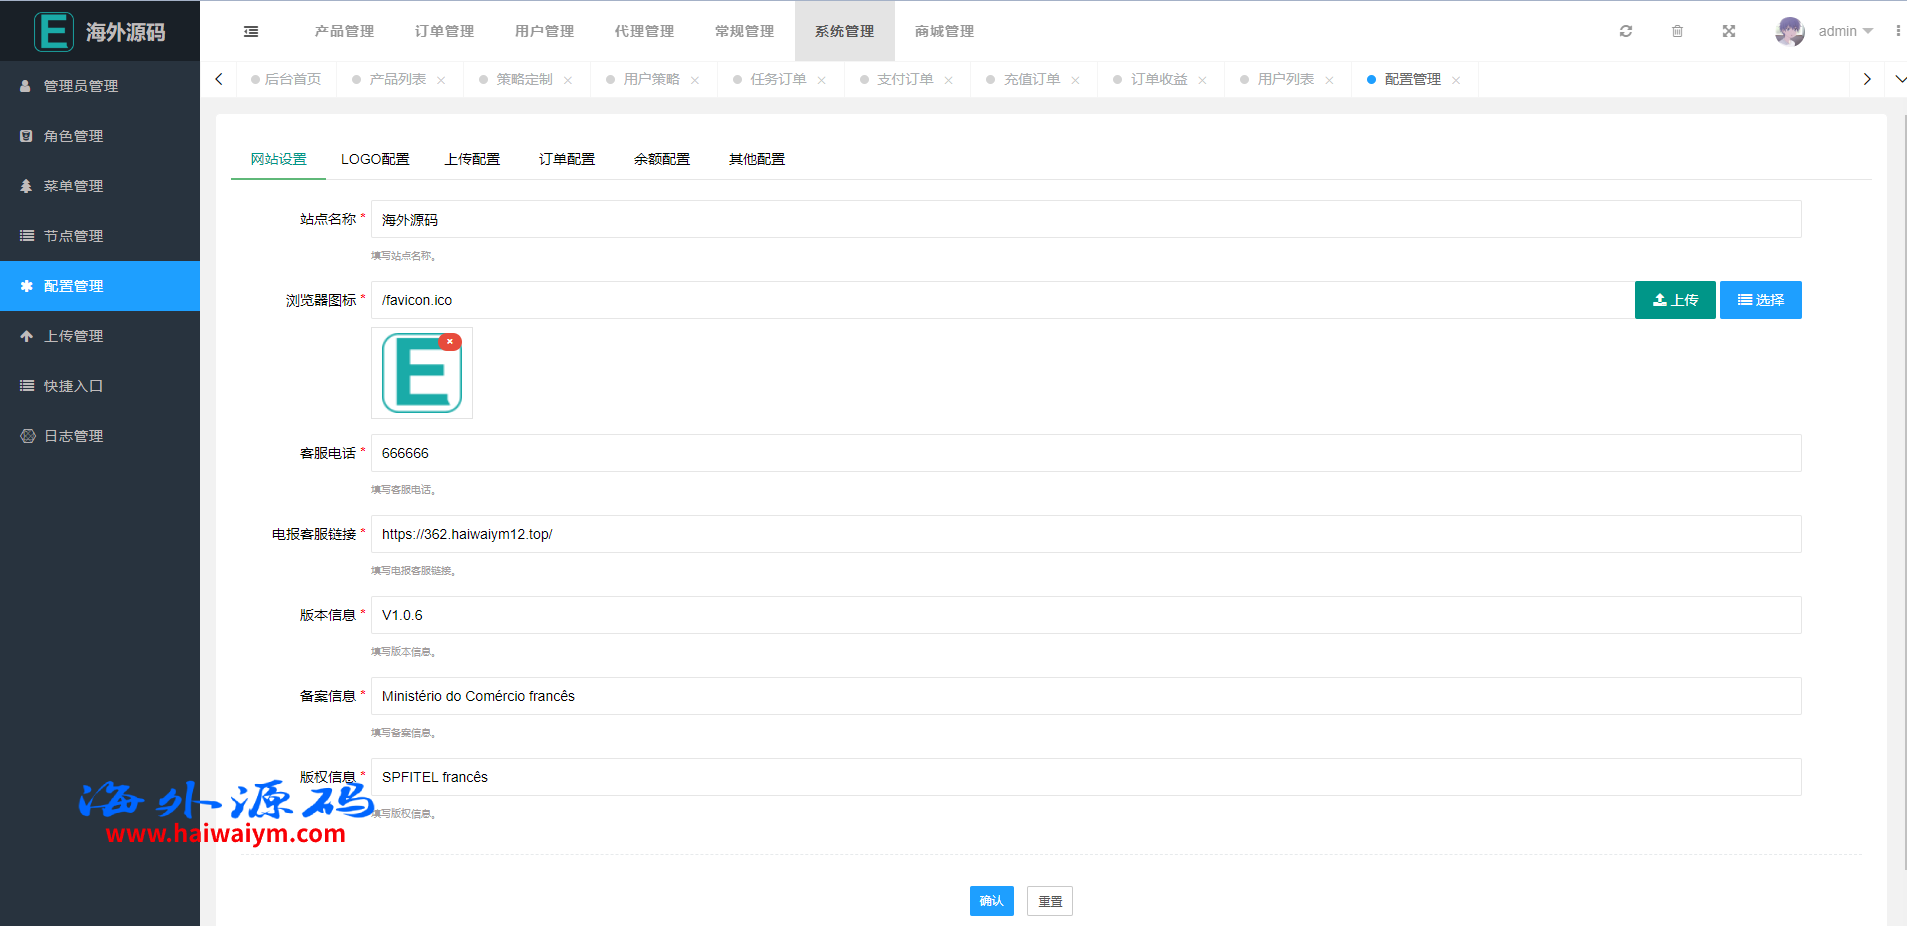This screenshot has width=1907, height=926.
Task: Close the 产品列表 tab
Action: pyautogui.click(x=441, y=81)
